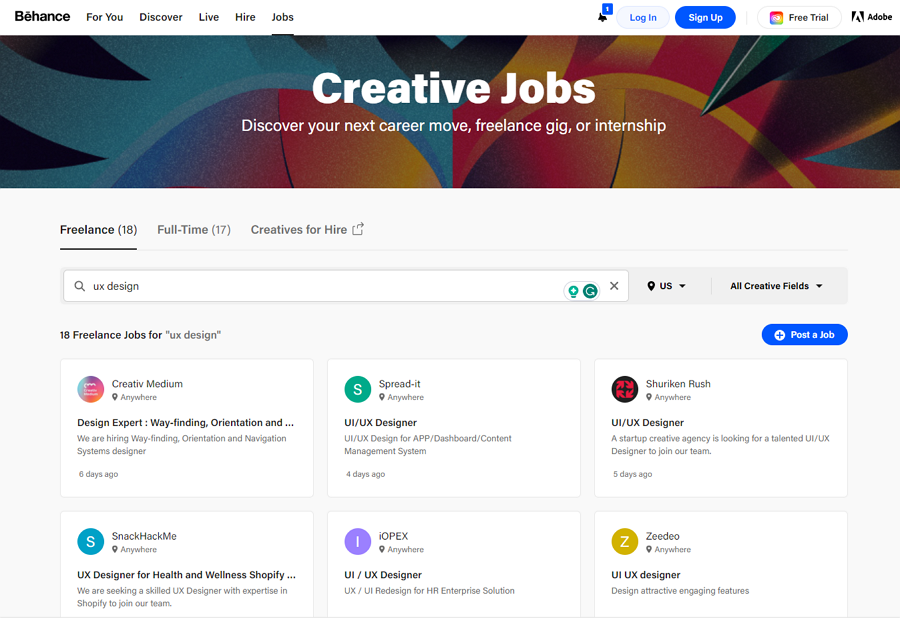Click the Sign Up button
The image size is (900, 619).
click(705, 17)
